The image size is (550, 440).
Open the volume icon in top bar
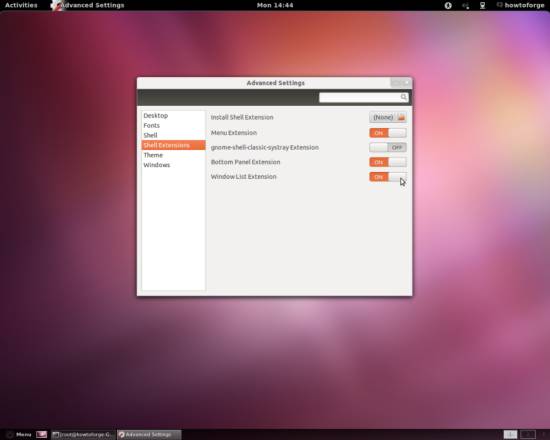pos(466,5)
